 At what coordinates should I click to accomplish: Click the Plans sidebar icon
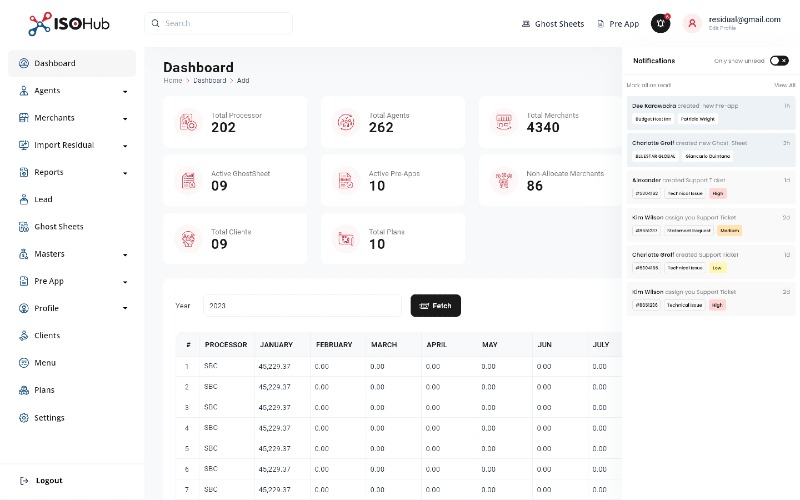click(x=23, y=390)
